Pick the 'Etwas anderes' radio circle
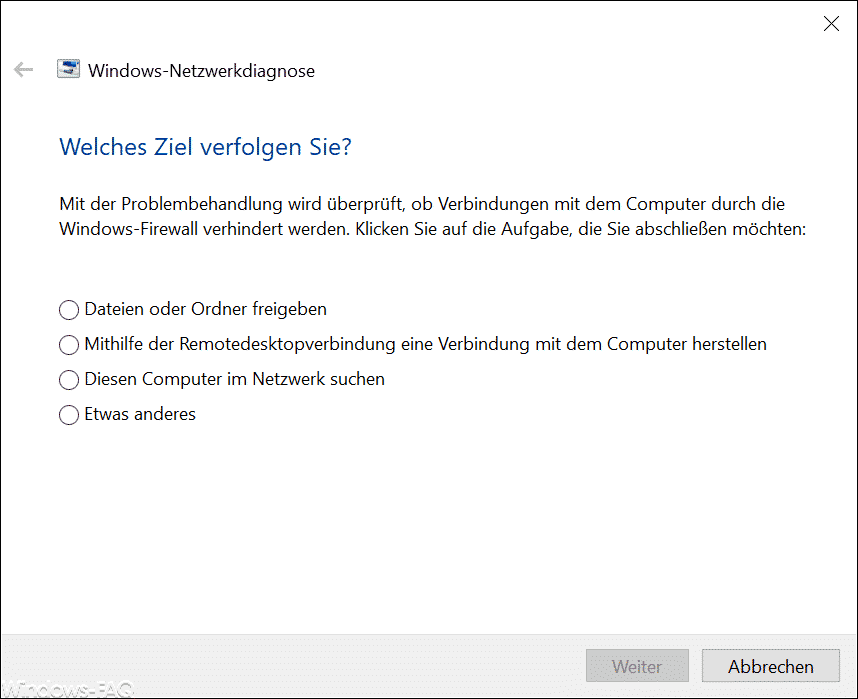This screenshot has height=699, width=858. 69,415
